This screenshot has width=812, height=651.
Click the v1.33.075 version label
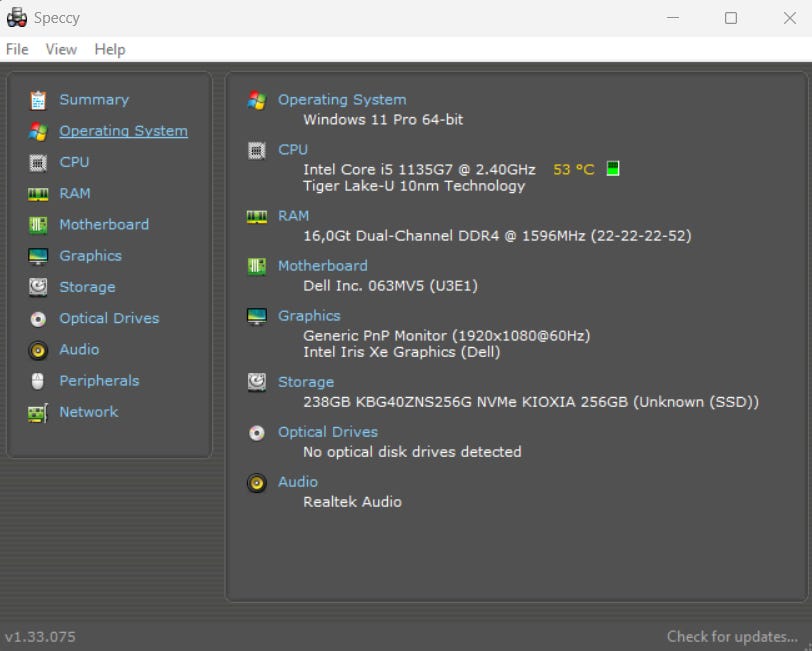pos(40,637)
